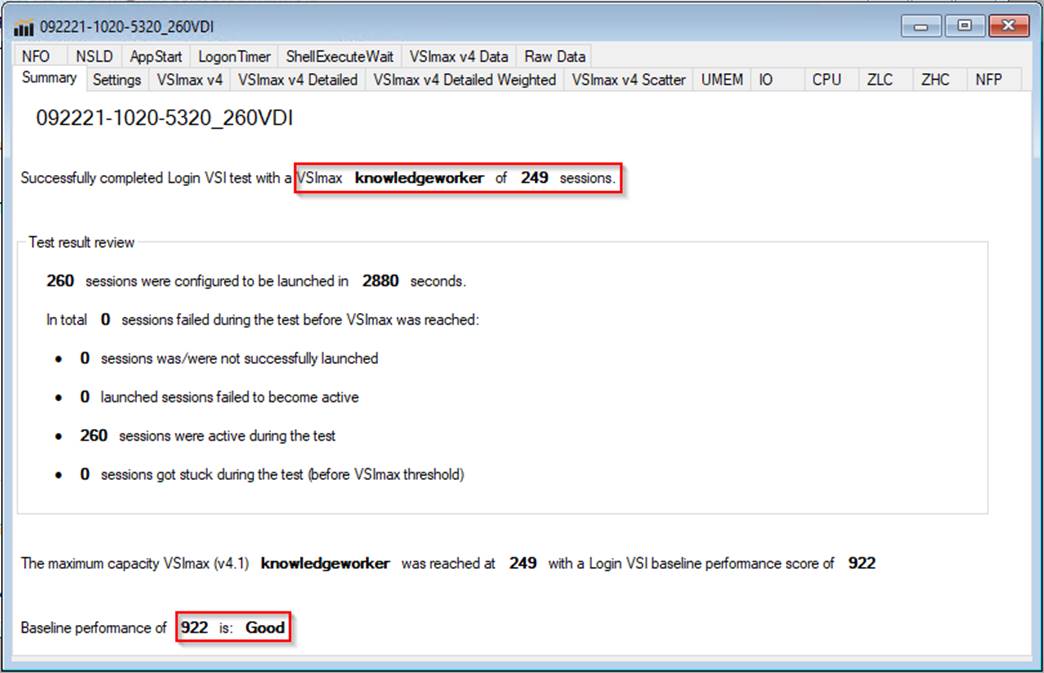Switch to the NSLD tab
The image size is (1044, 673).
tap(94, 57)
